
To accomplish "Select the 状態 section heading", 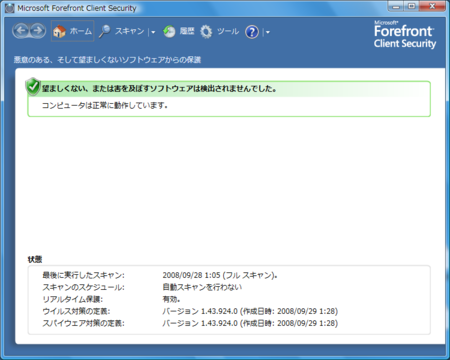I will [35, 259].
